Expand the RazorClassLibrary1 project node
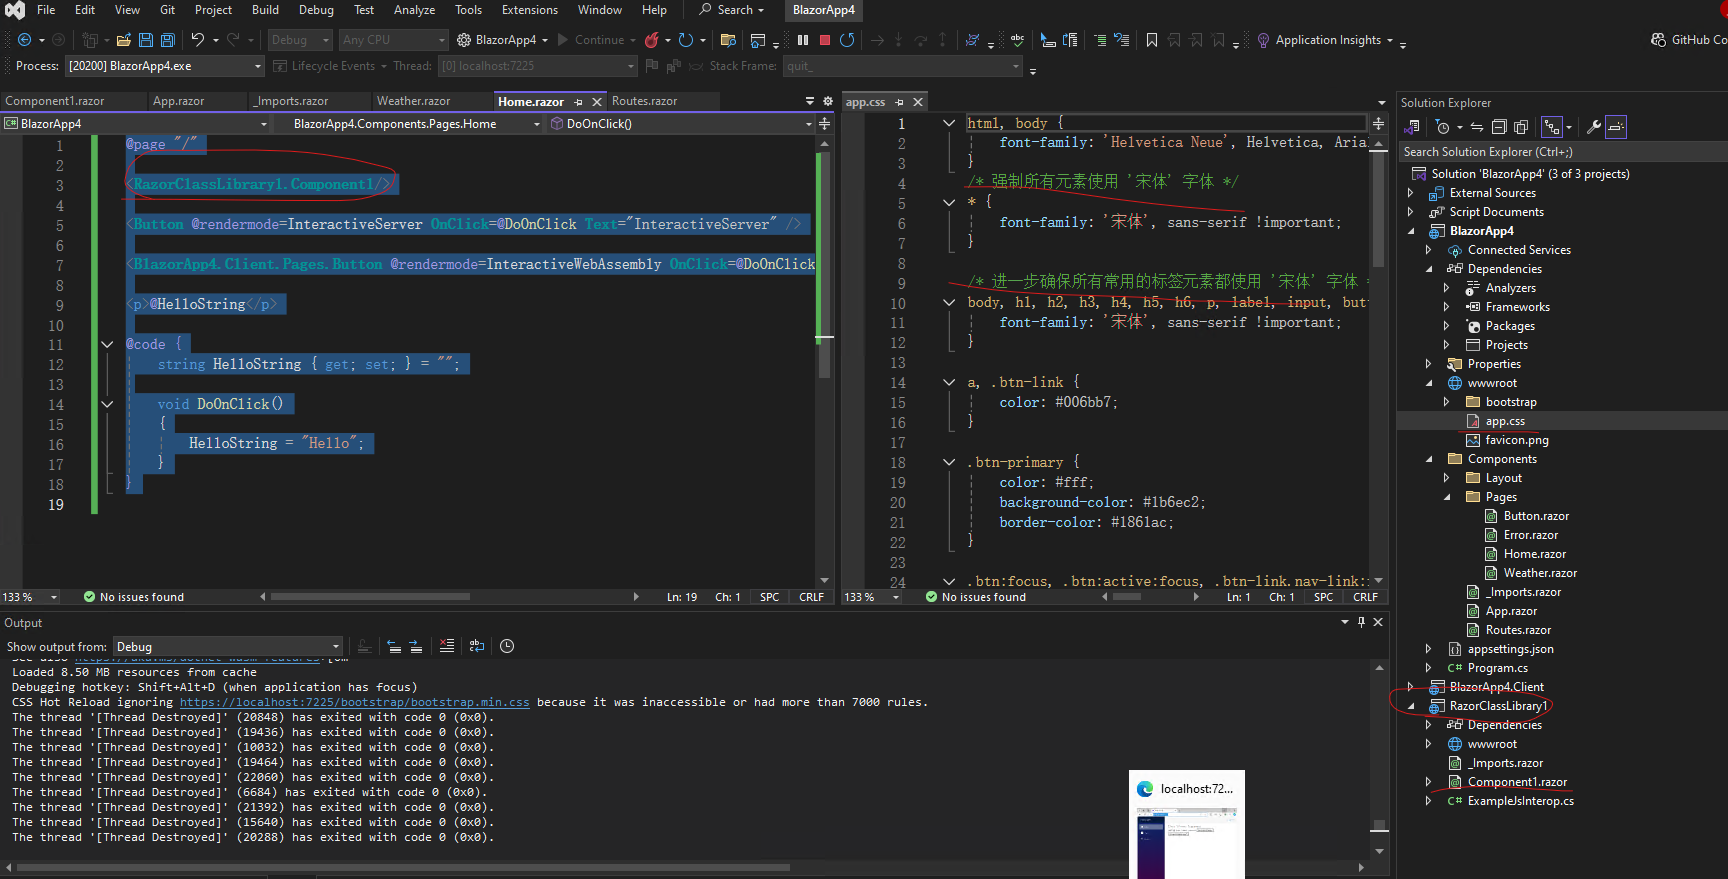This screenshot has height=879, width=1728. click(x=1411, y=706)
